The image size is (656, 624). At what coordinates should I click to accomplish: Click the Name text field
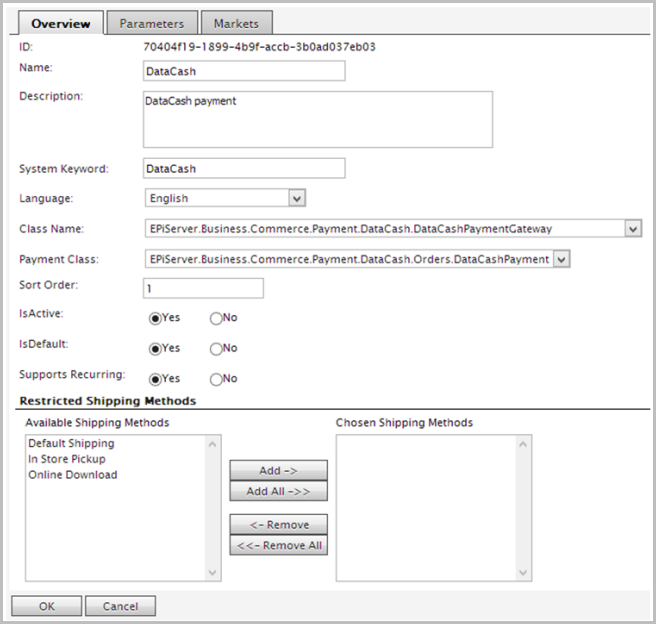tap(244, 70)
